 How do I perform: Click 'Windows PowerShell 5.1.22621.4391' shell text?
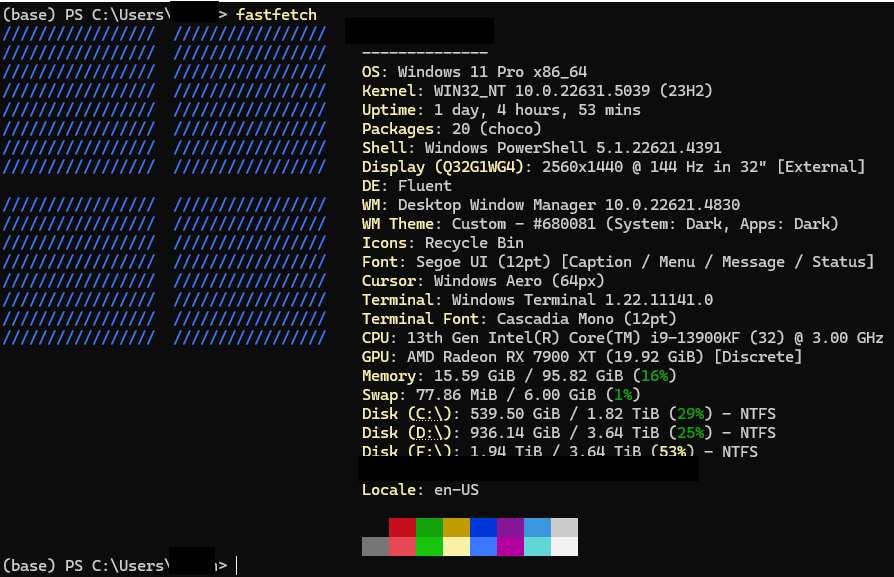pos(573,148)
